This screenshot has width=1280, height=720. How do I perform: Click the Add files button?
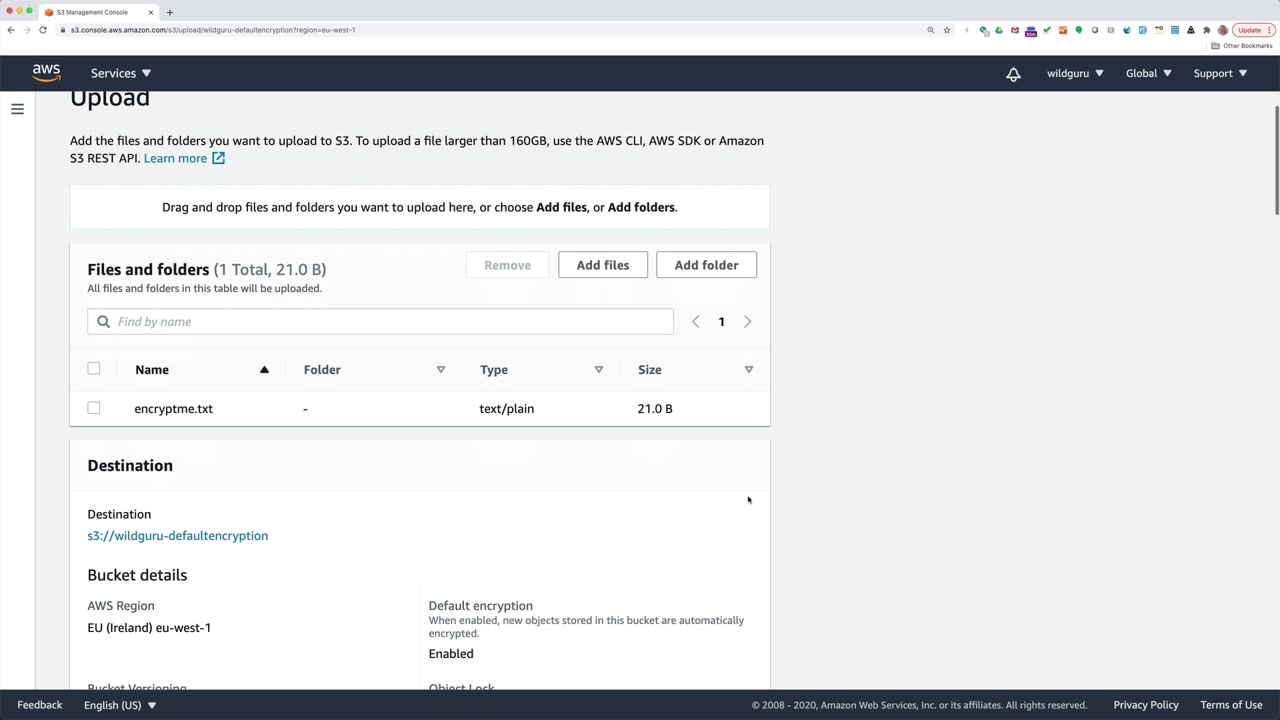(603, 265)
